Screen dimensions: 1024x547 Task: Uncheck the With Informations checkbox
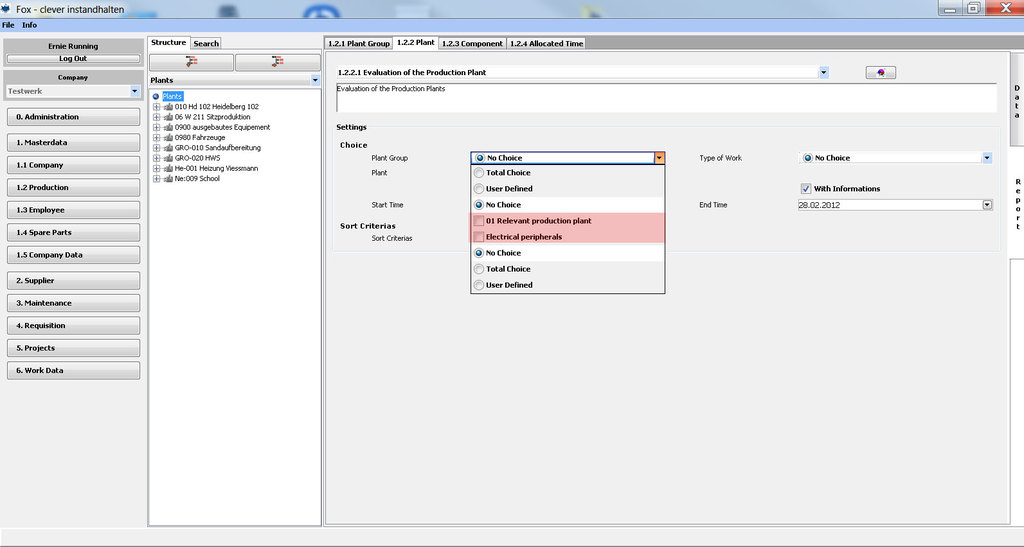806,189
